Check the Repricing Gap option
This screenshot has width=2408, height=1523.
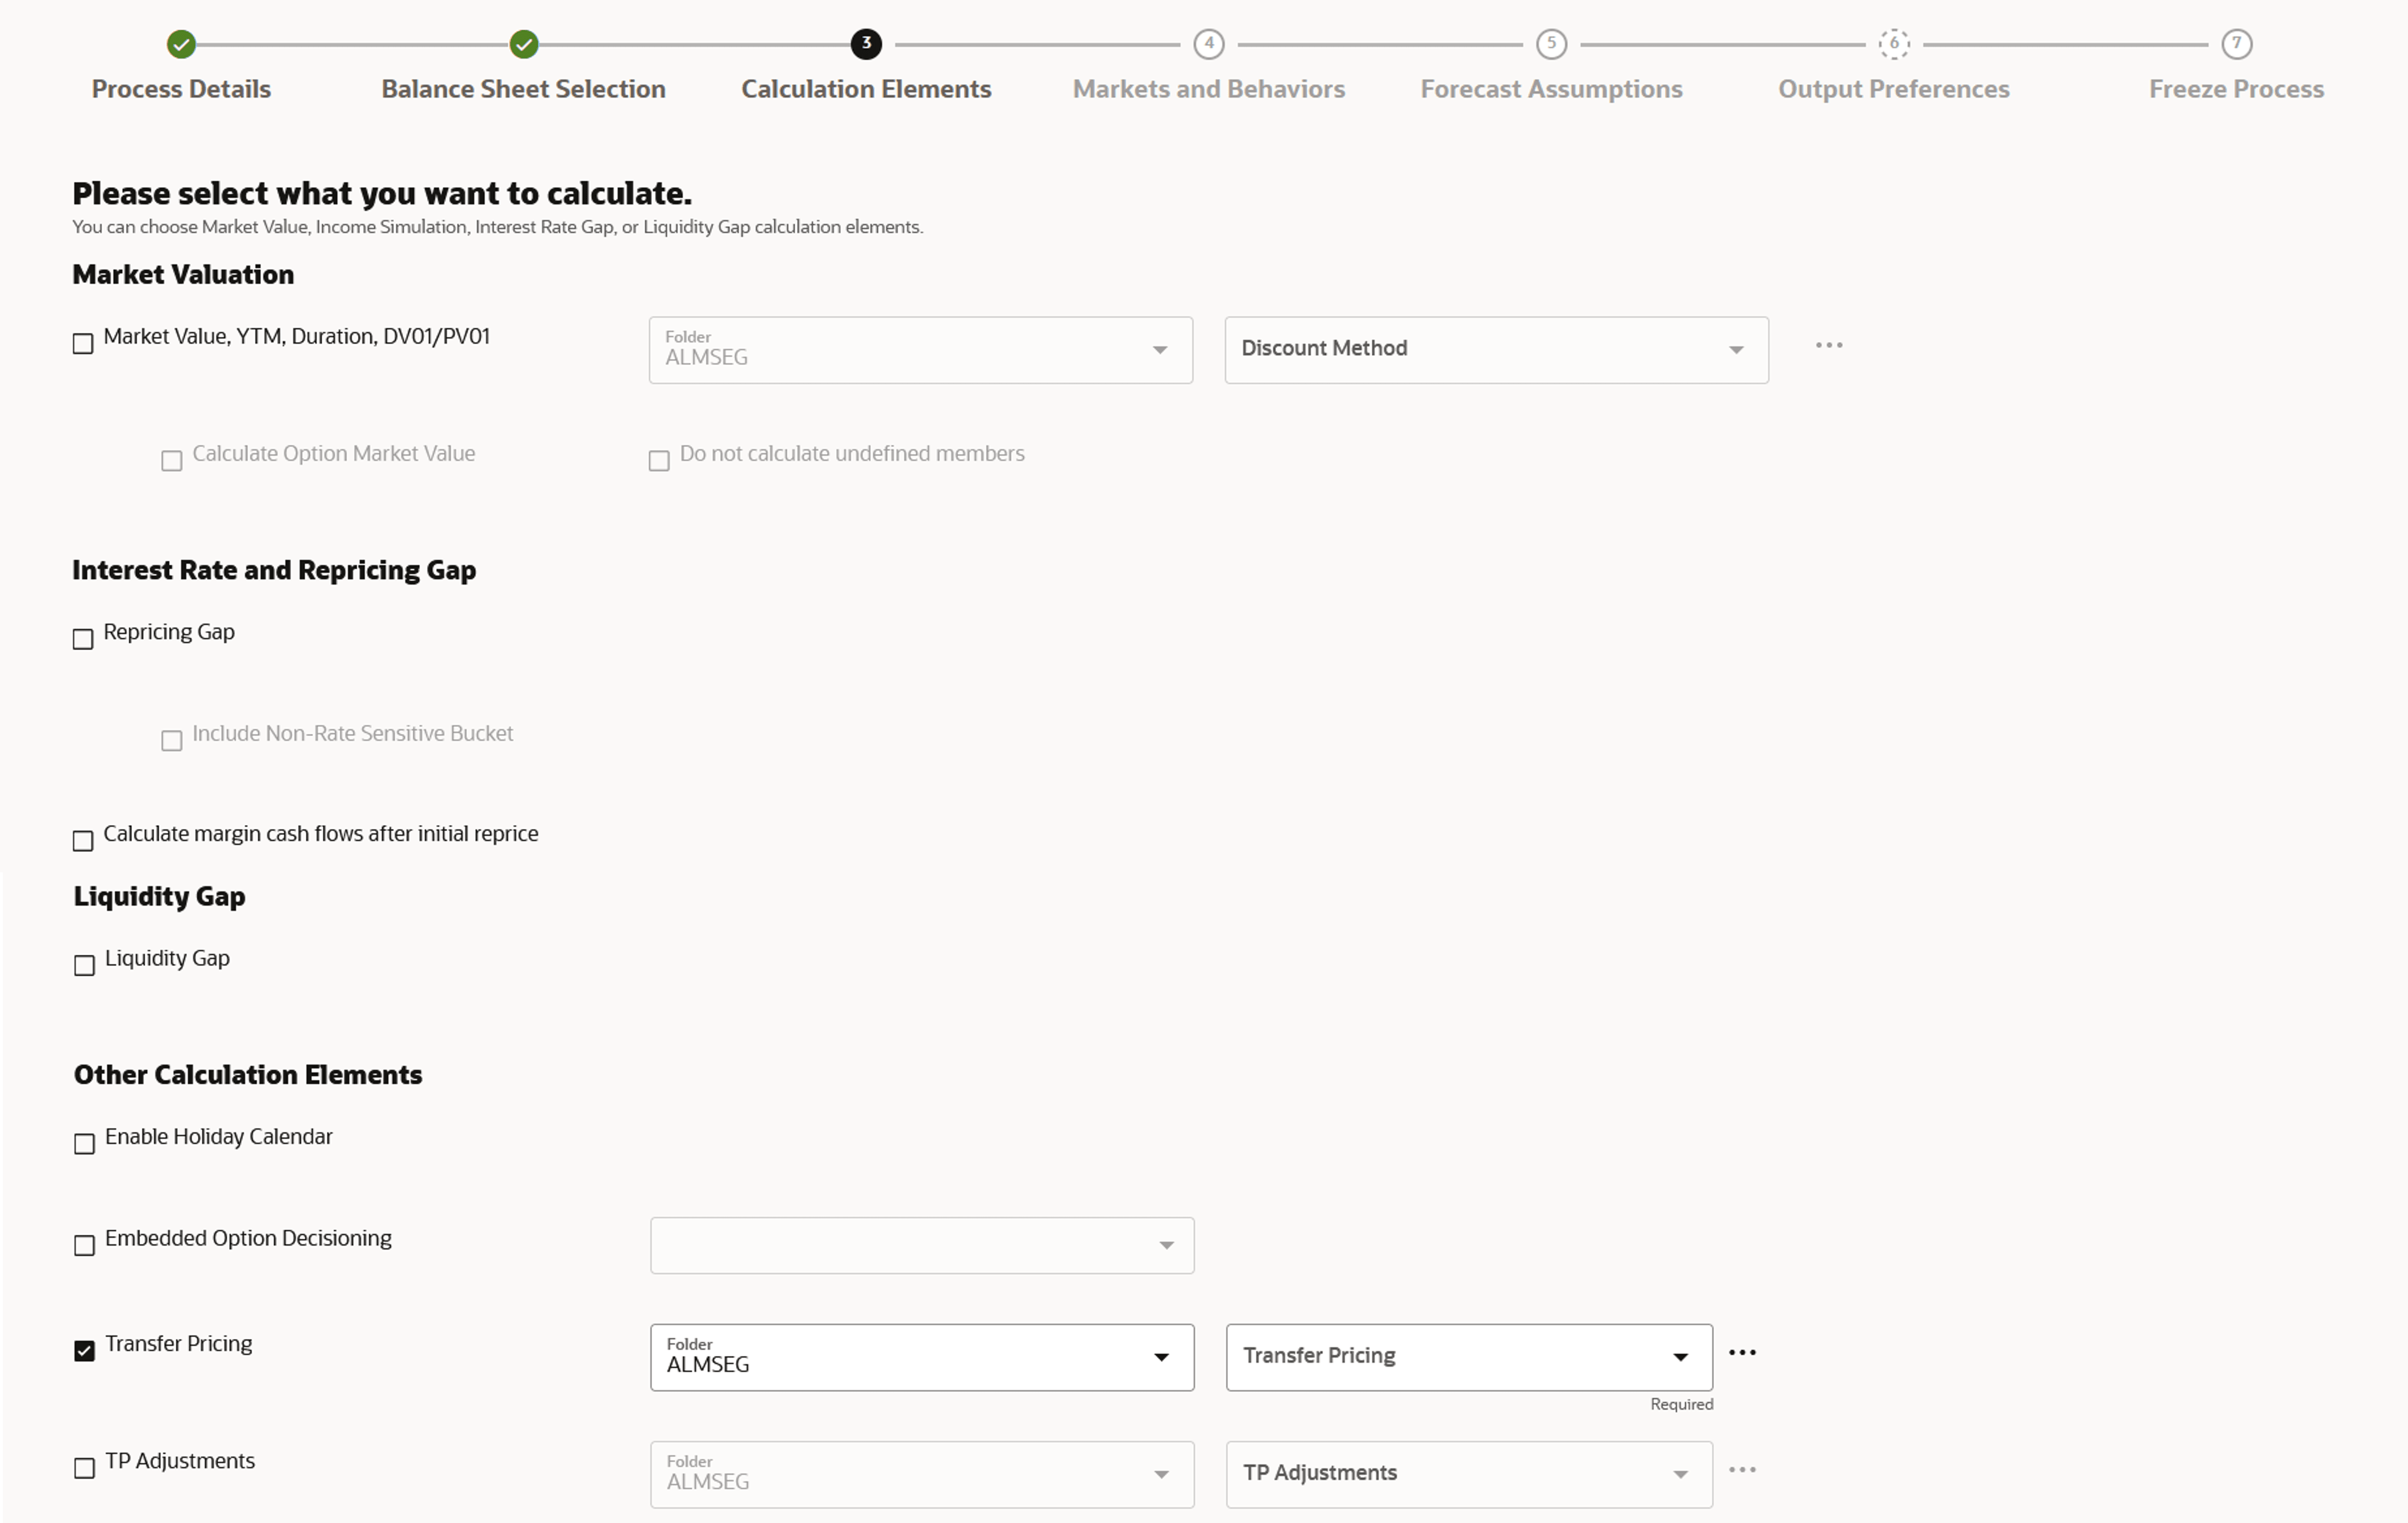coord(83,639)
